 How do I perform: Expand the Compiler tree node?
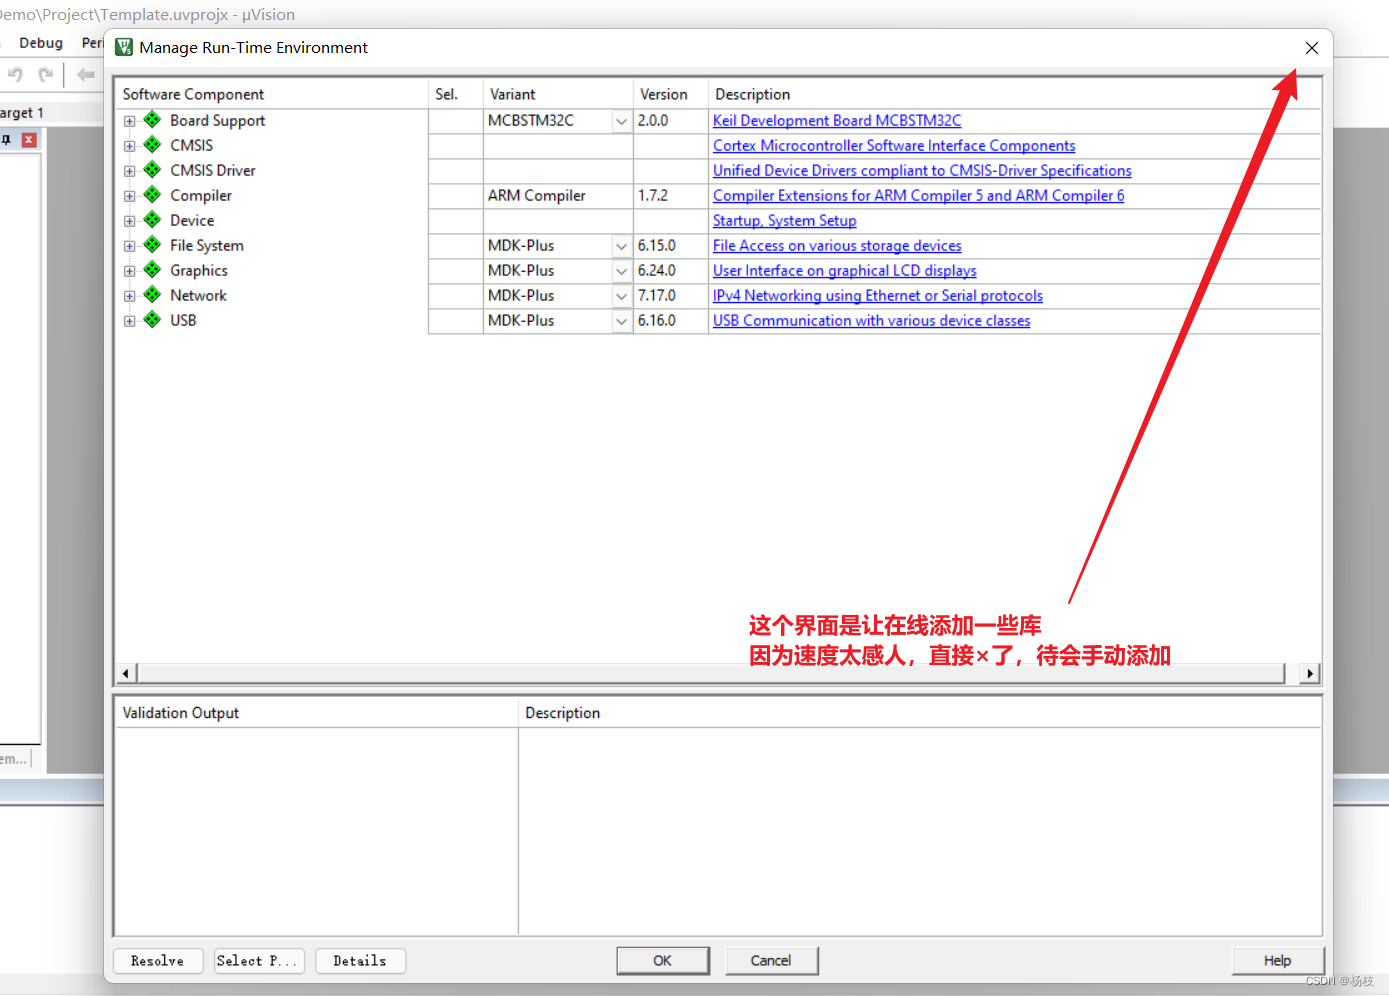click(x=129, y=196)
